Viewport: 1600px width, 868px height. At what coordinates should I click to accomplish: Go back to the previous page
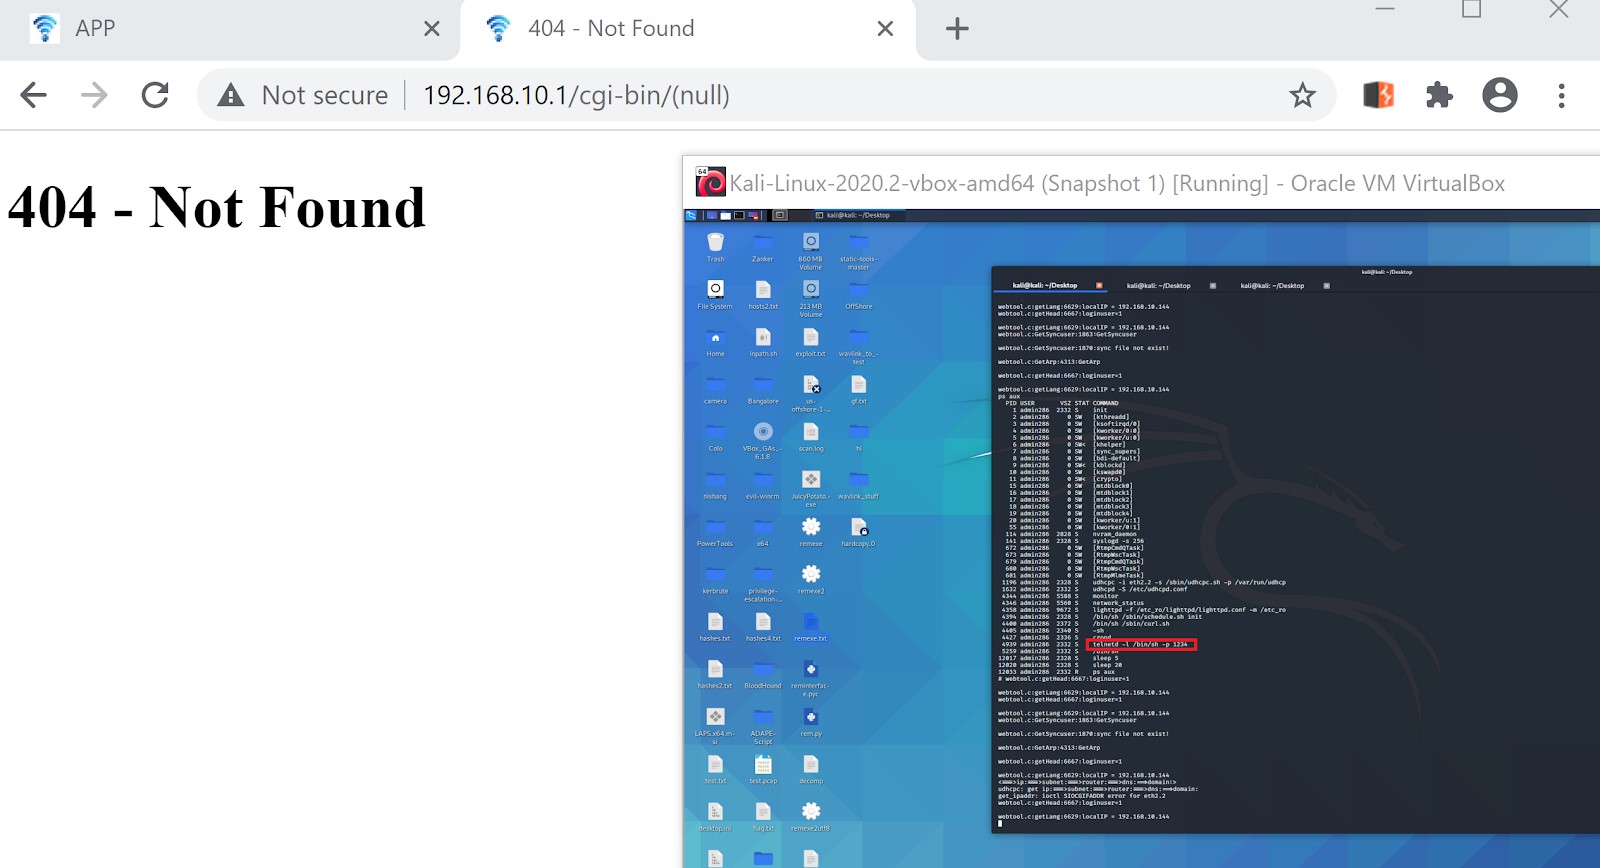[33, 95]
